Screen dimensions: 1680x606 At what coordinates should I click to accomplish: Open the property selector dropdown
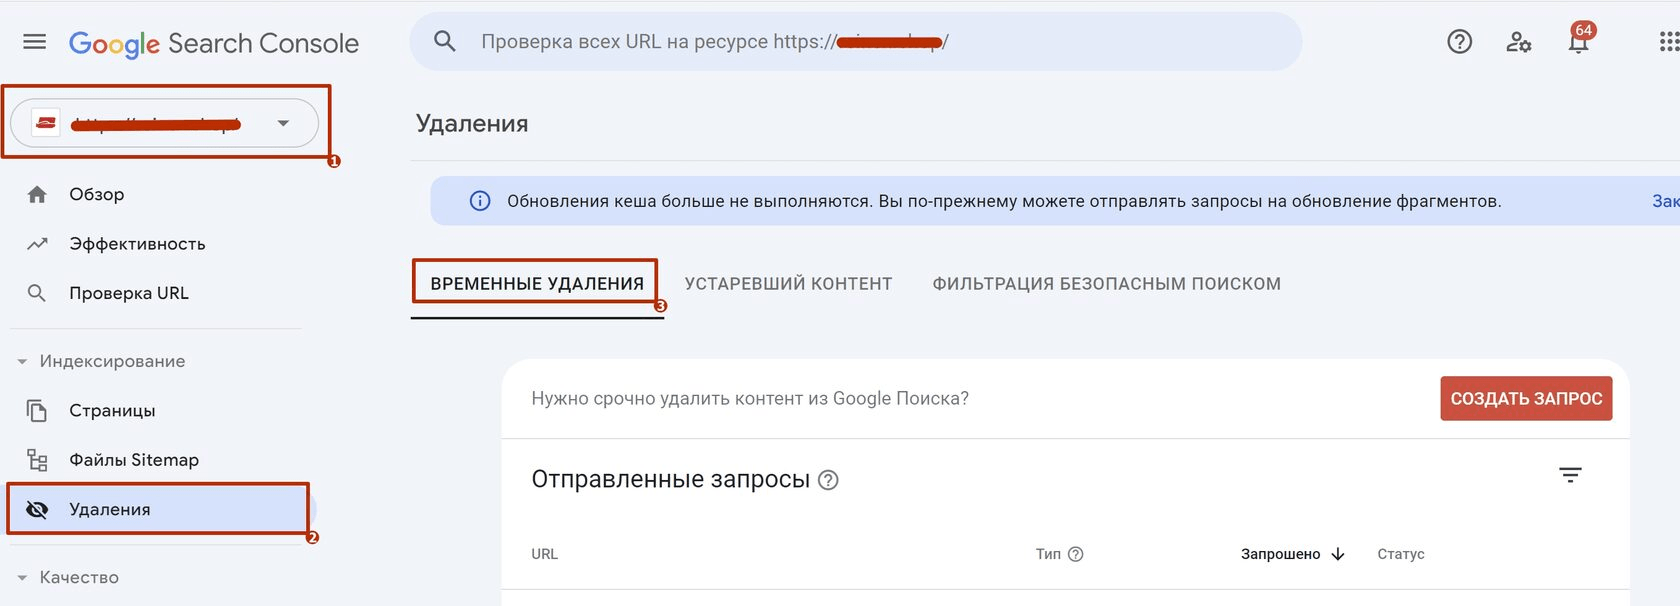click(283, 123)
